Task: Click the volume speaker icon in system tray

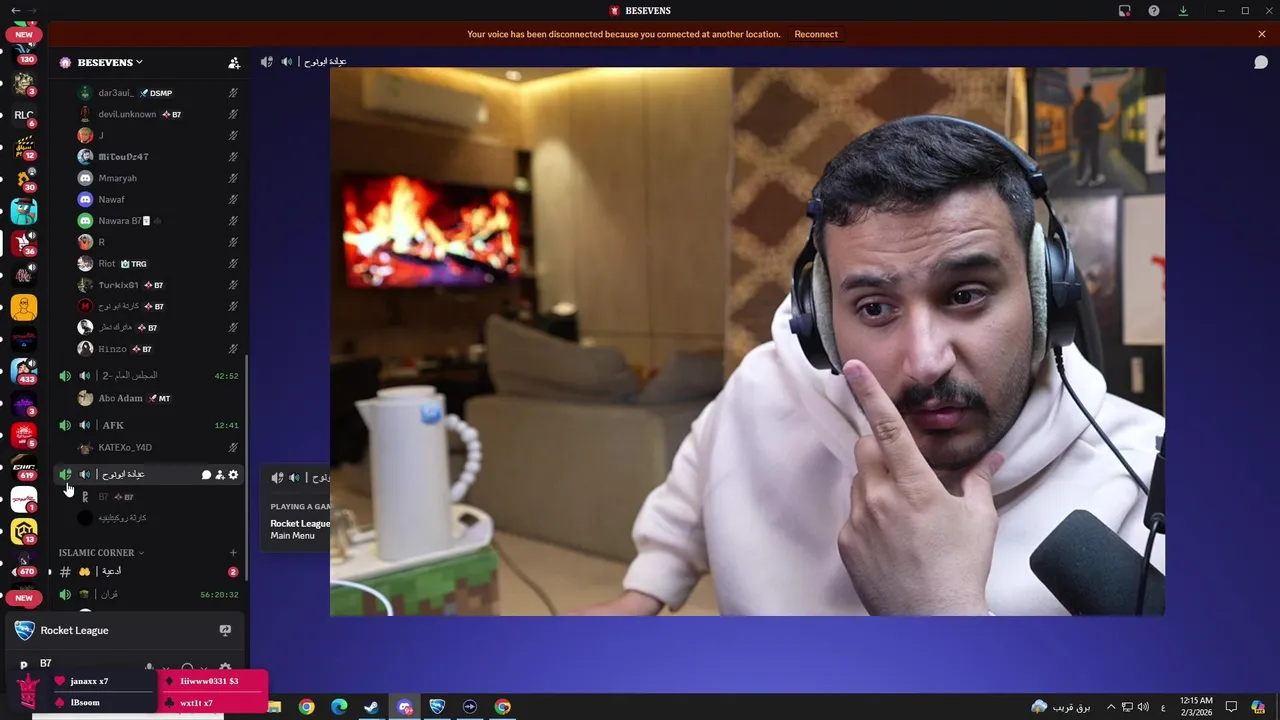Action: [x=1144, y=707]
